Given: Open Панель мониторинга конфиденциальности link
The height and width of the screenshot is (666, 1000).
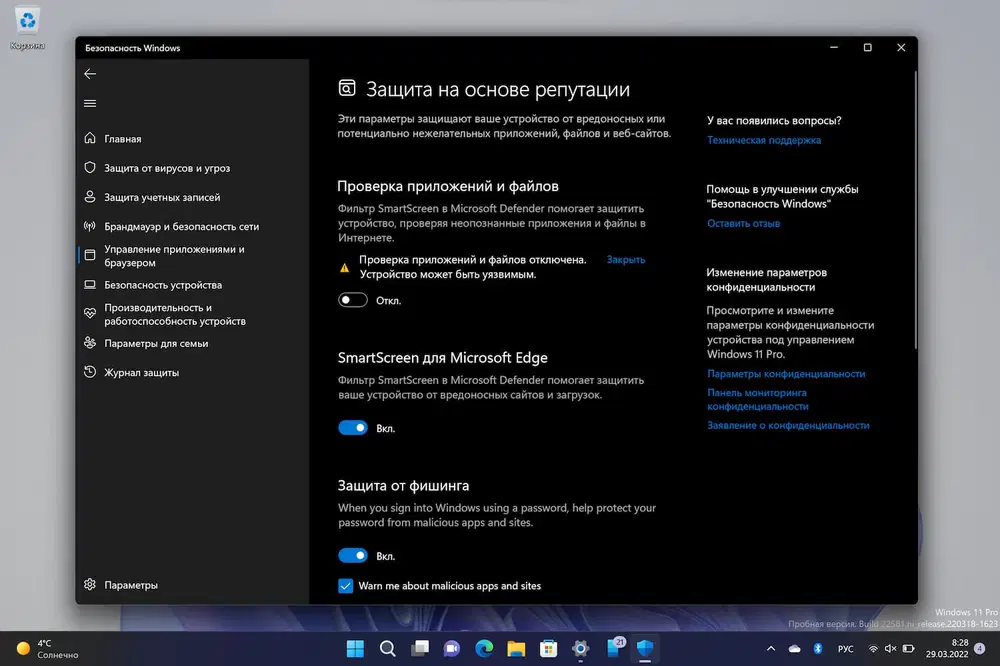Looking at the screenshot, I should 758,399.
